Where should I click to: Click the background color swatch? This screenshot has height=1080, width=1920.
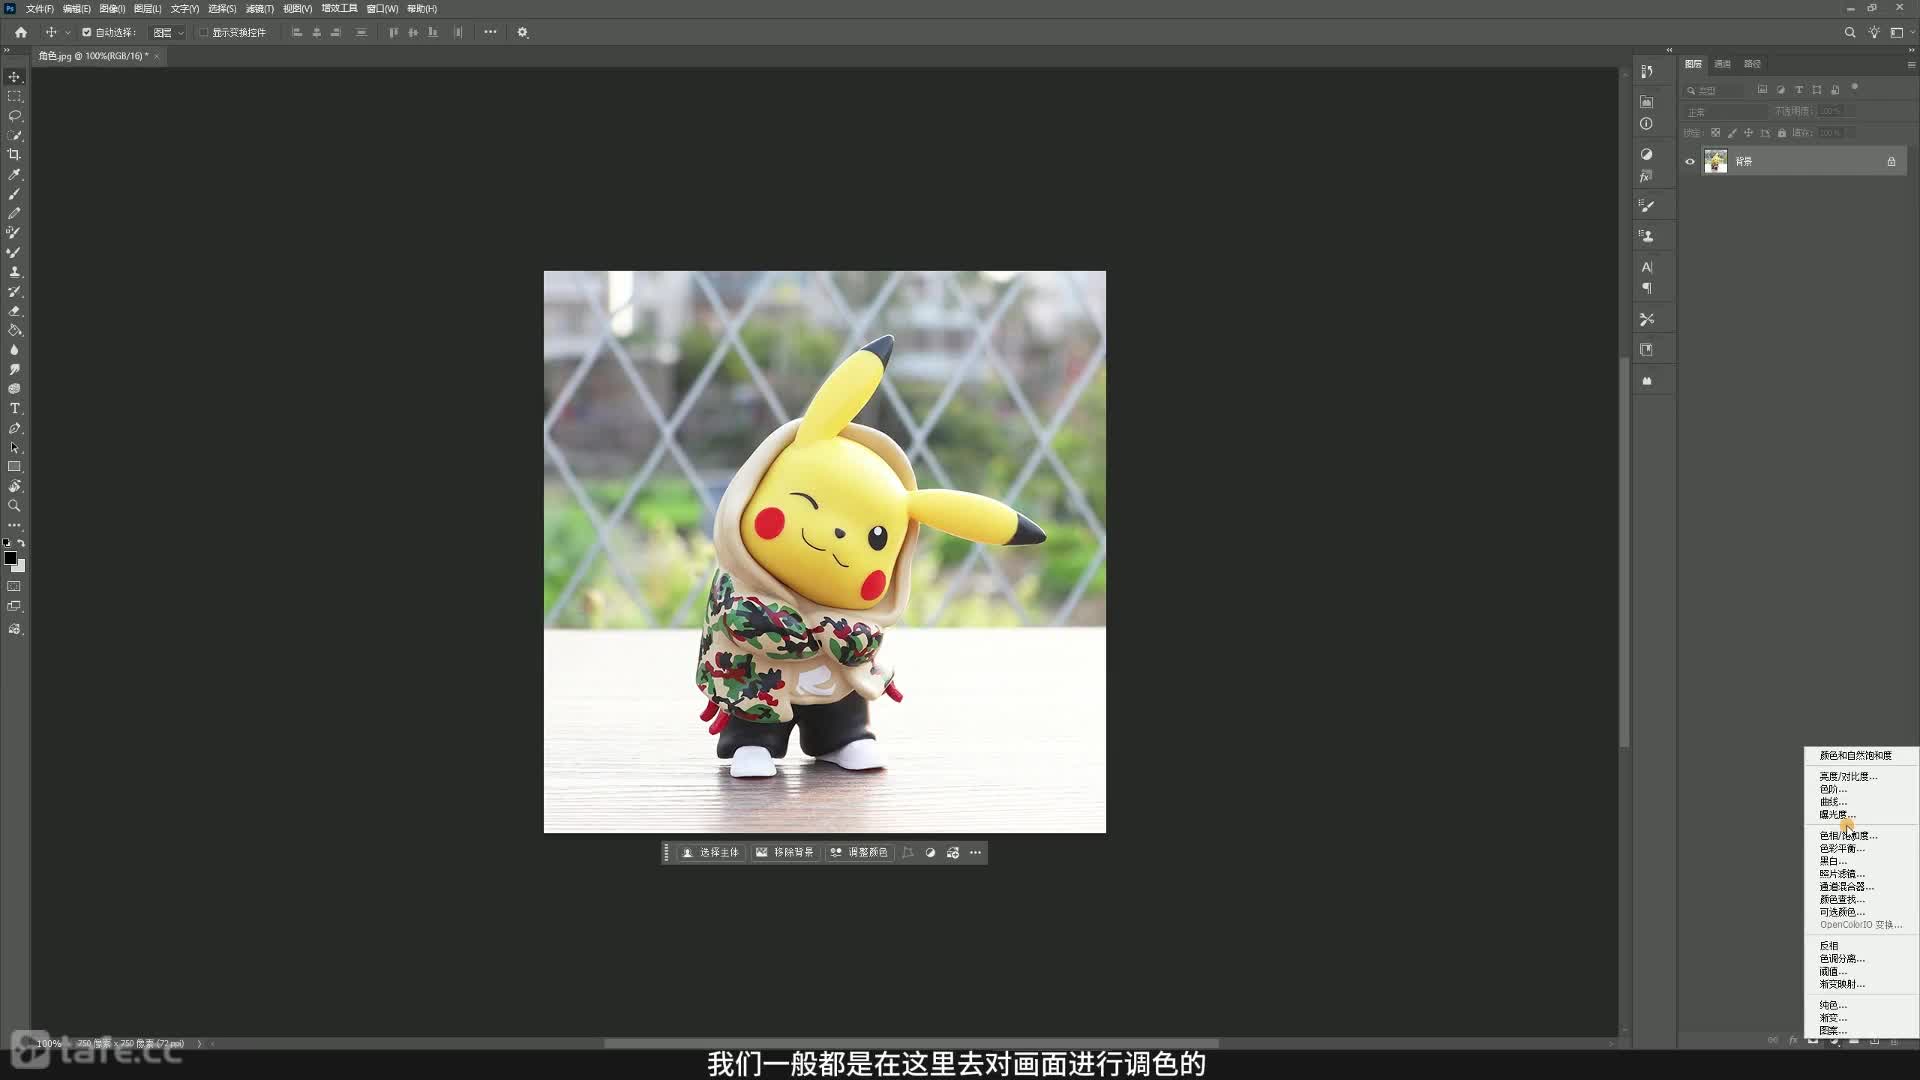point(19,566)
